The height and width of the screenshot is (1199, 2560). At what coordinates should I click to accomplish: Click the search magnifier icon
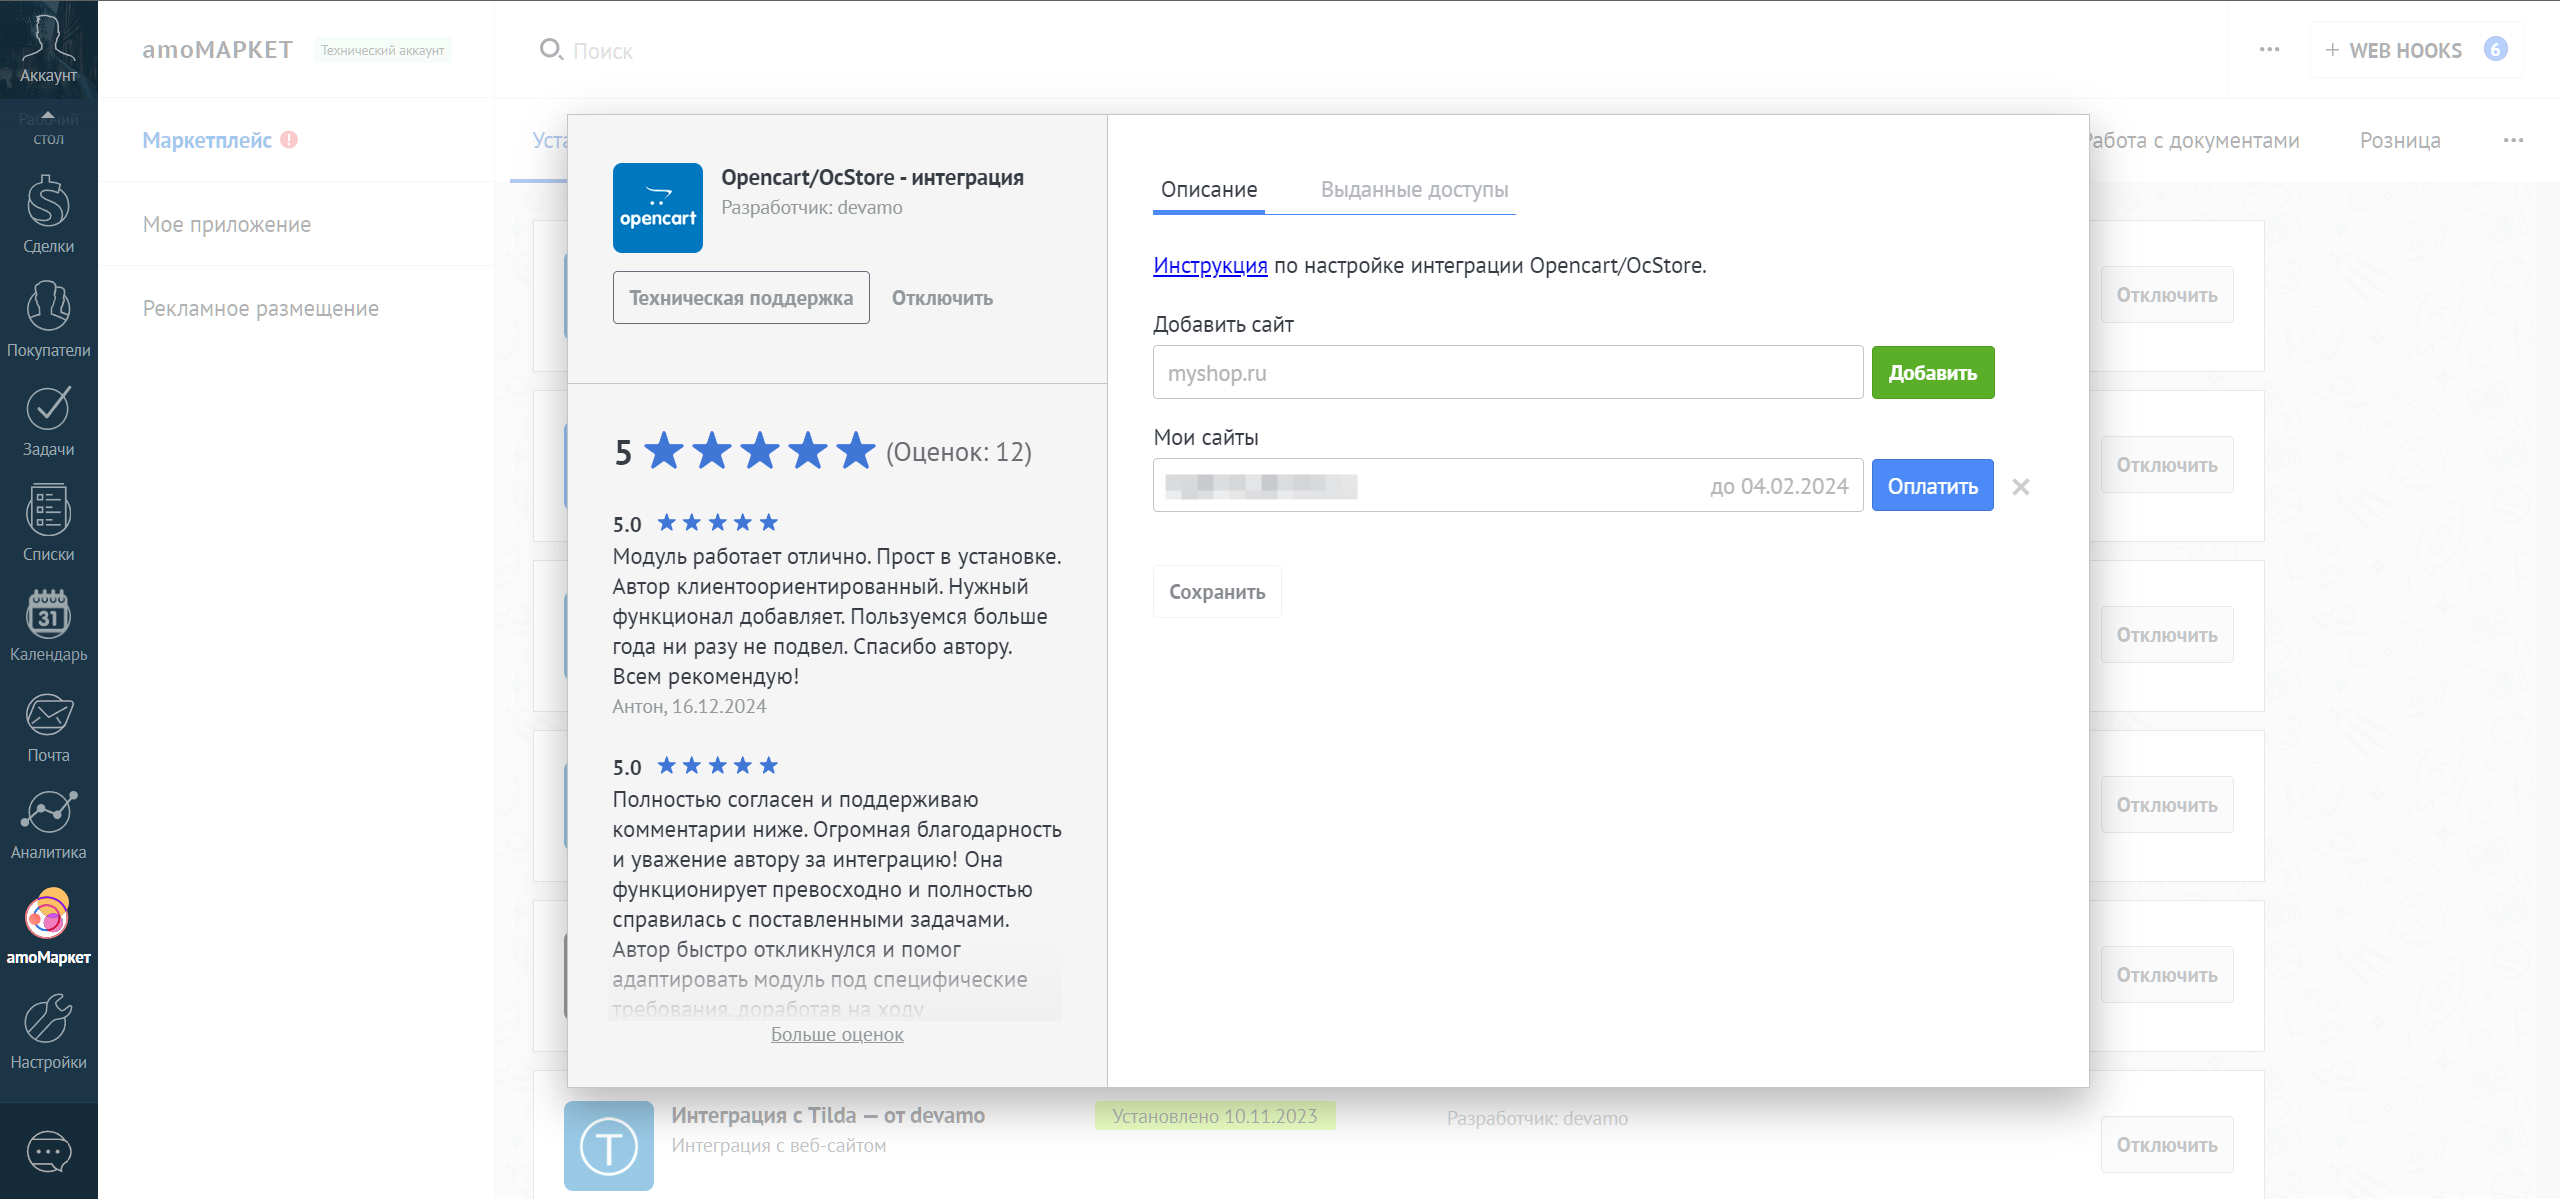point(550,49)
